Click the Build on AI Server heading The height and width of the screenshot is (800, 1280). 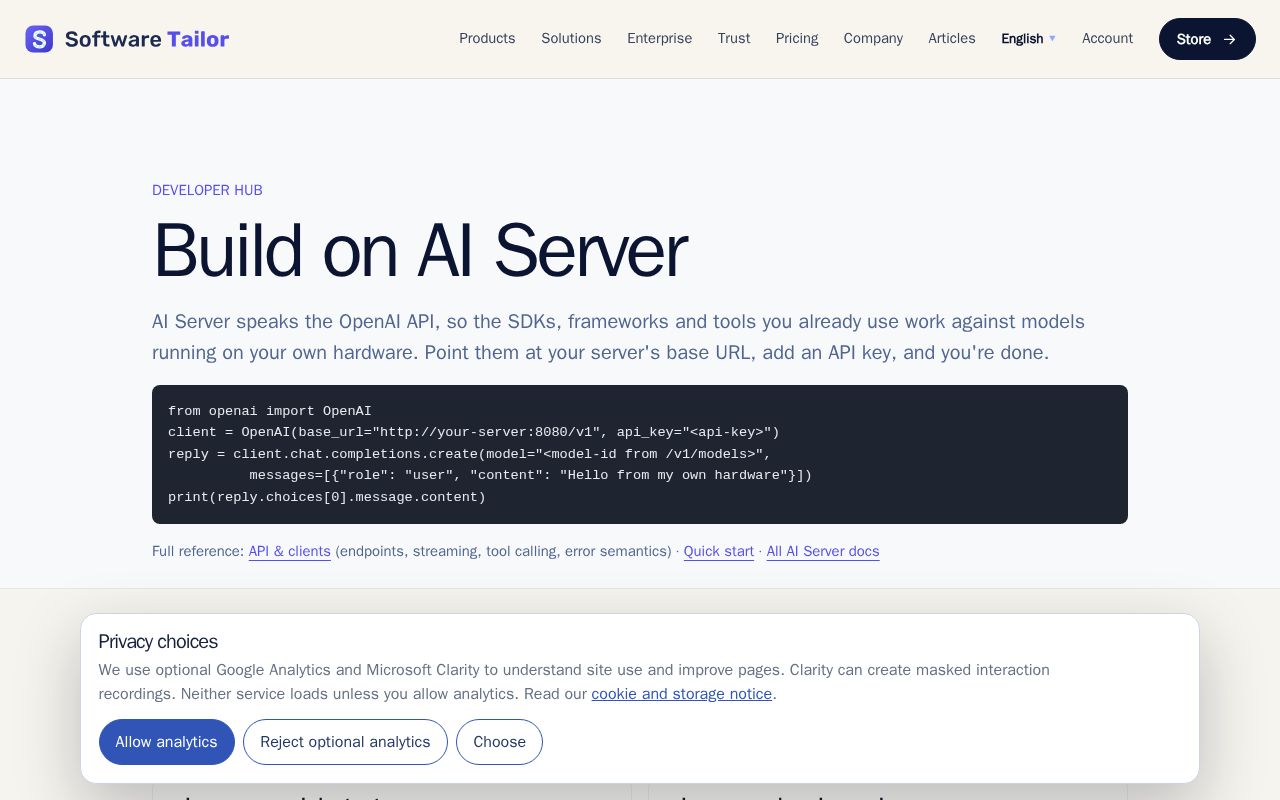coord(420,250)
